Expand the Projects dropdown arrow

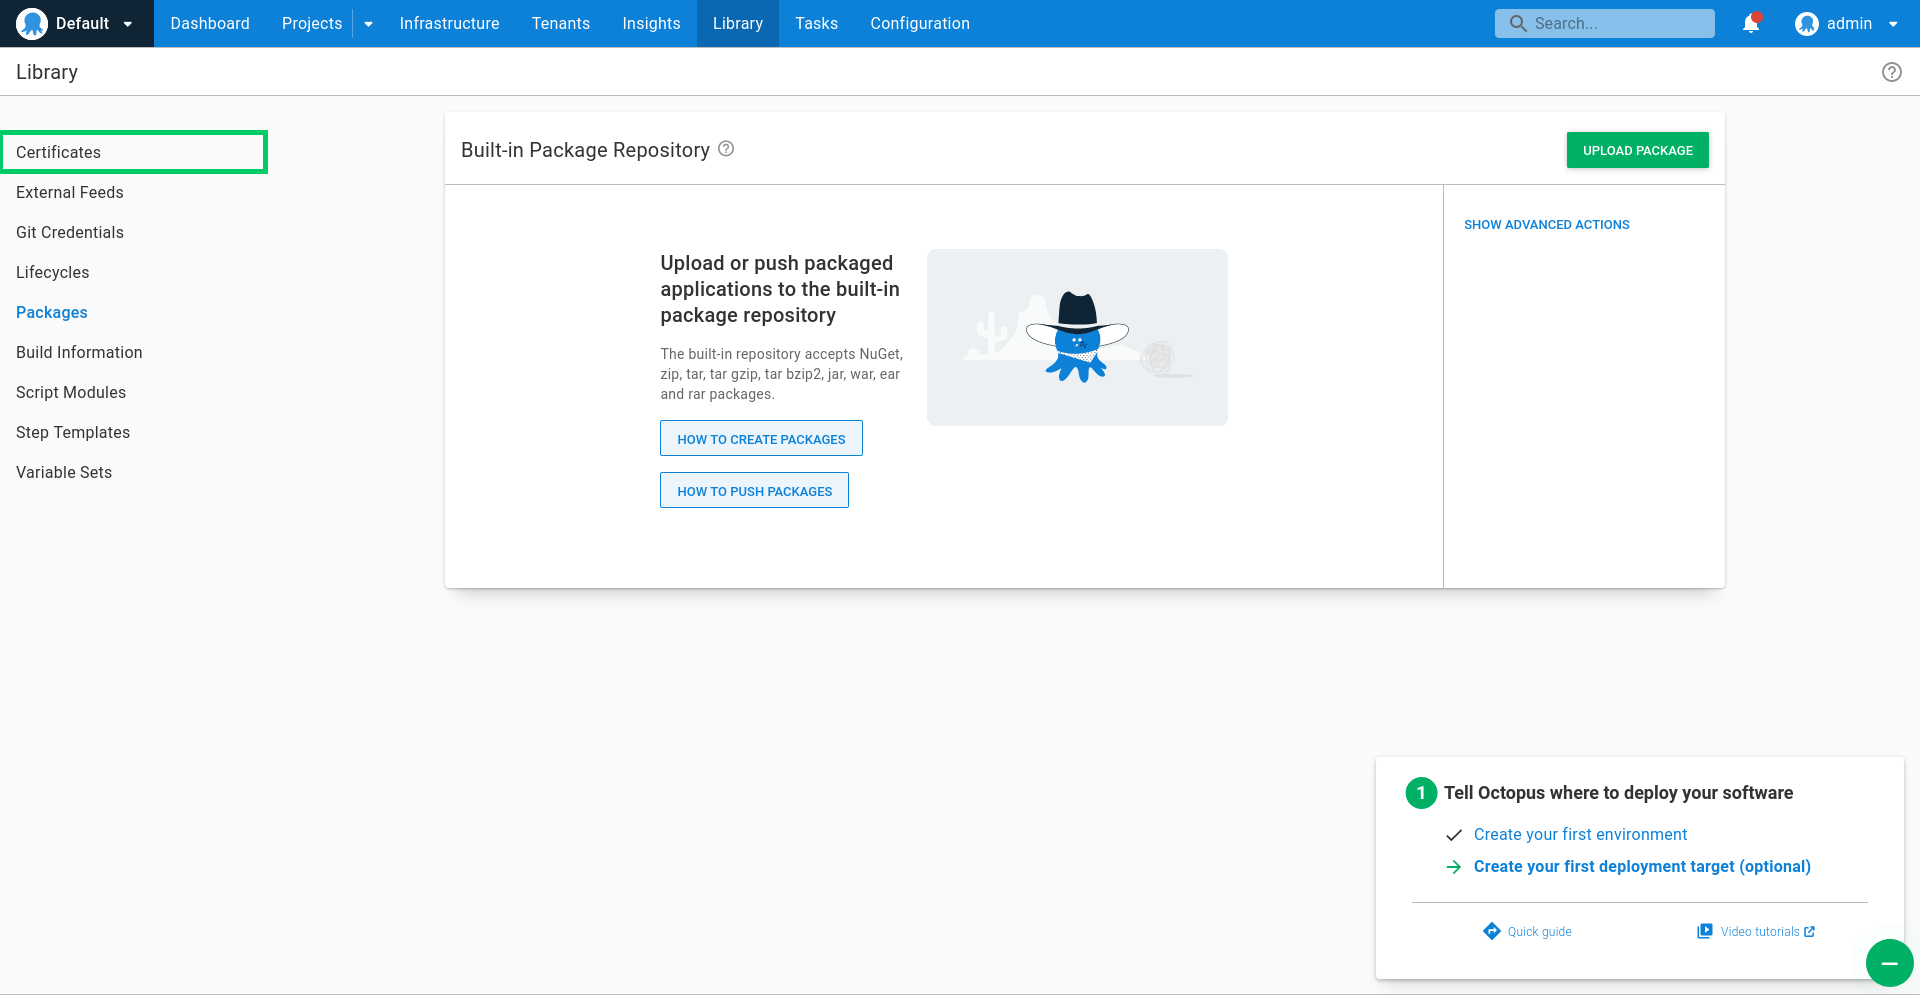(x=368, y=24)
